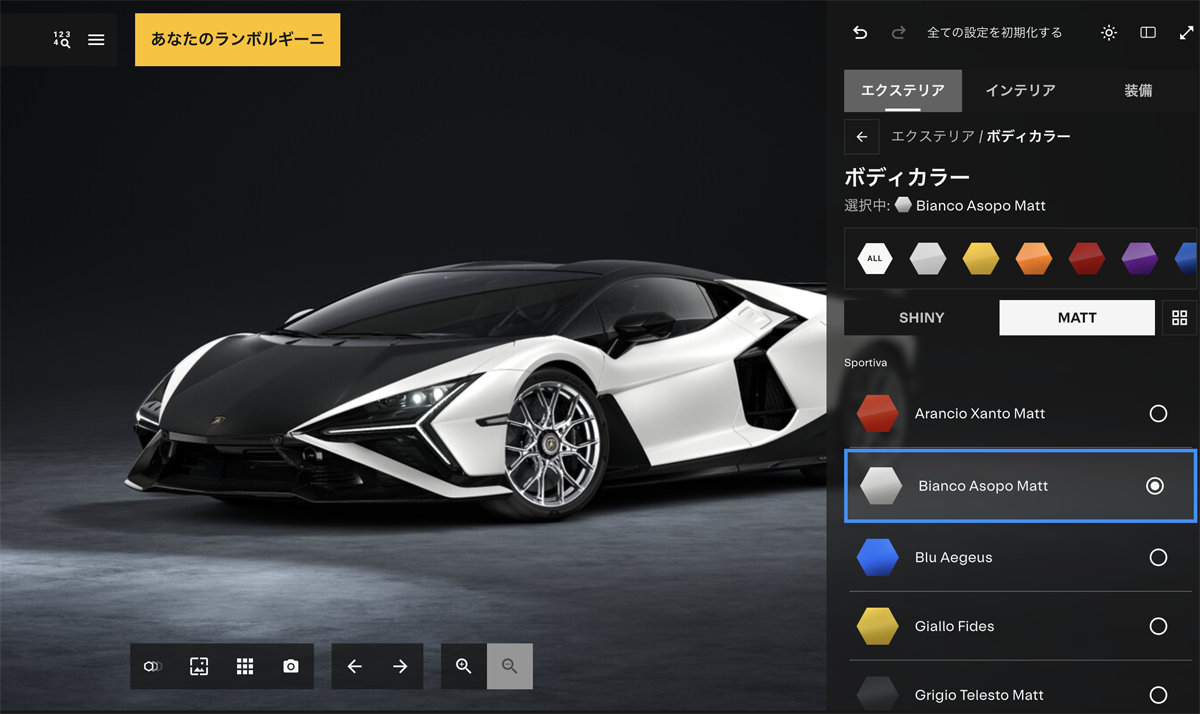Filter colors by silver/white hexagon
The height and width of the screenshot is (714, 1200).
click(928, 258)
